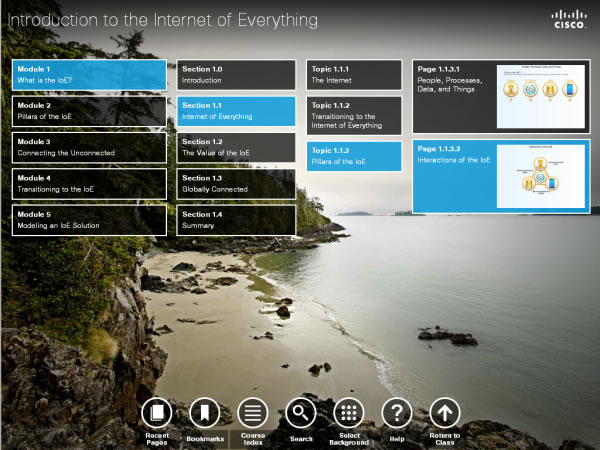Click the Help question mark icon
This screenshot has height=450, width=600.
tap(397, 413)
